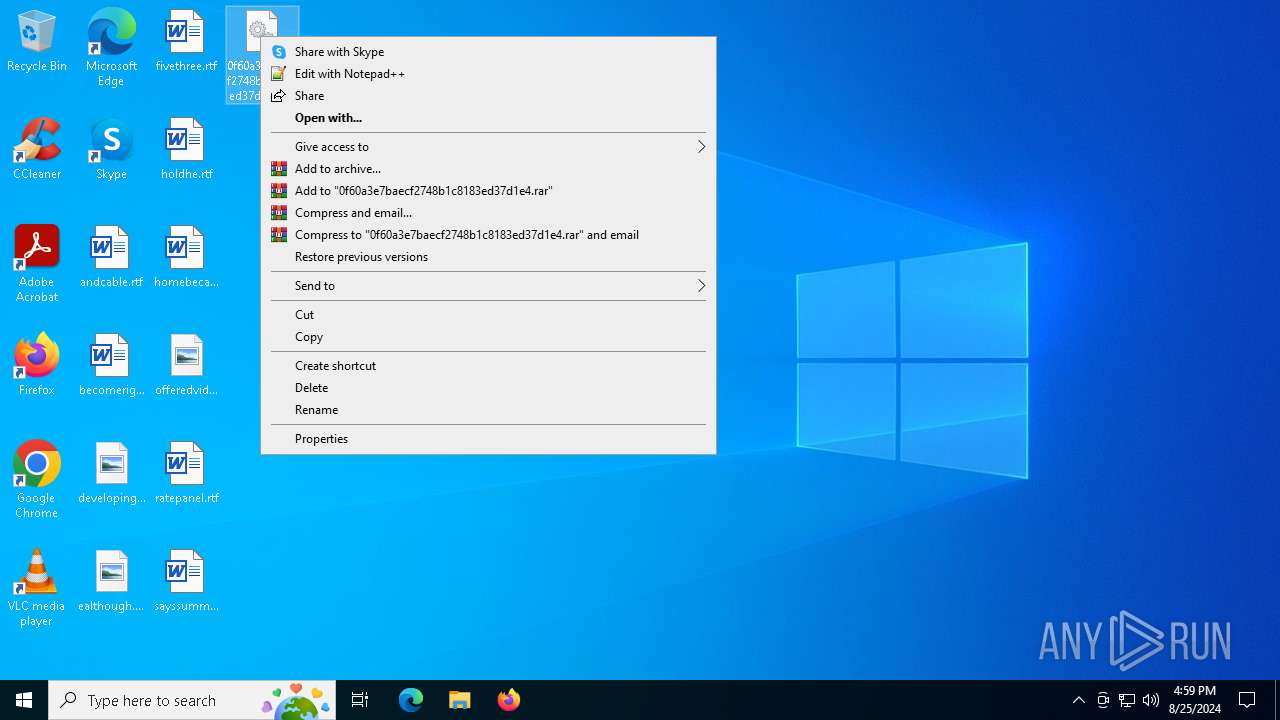Select the Firefox desktop shortcut

click(x=37, y=365)
